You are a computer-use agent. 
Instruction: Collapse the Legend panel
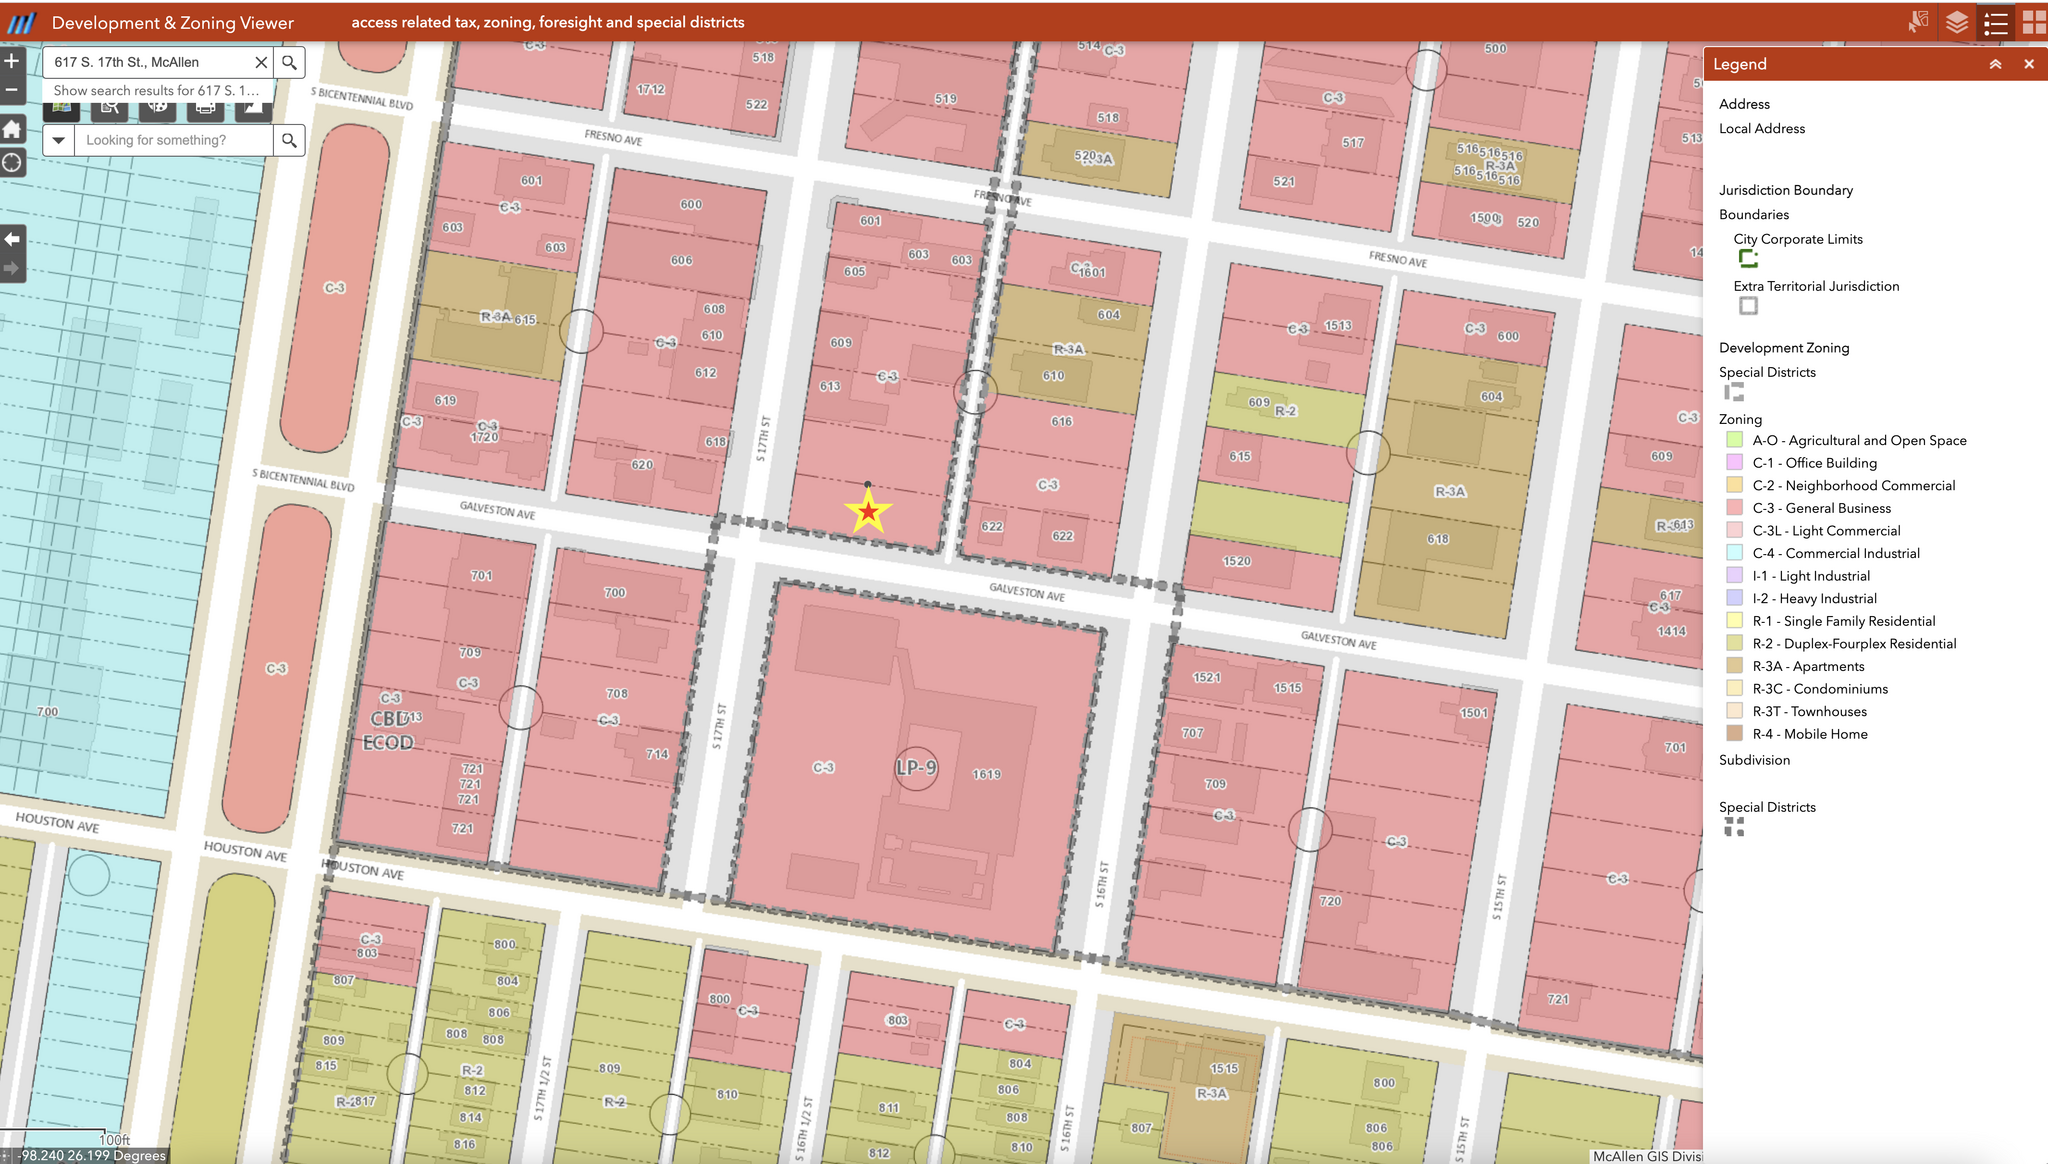[x=1995, y=64]
